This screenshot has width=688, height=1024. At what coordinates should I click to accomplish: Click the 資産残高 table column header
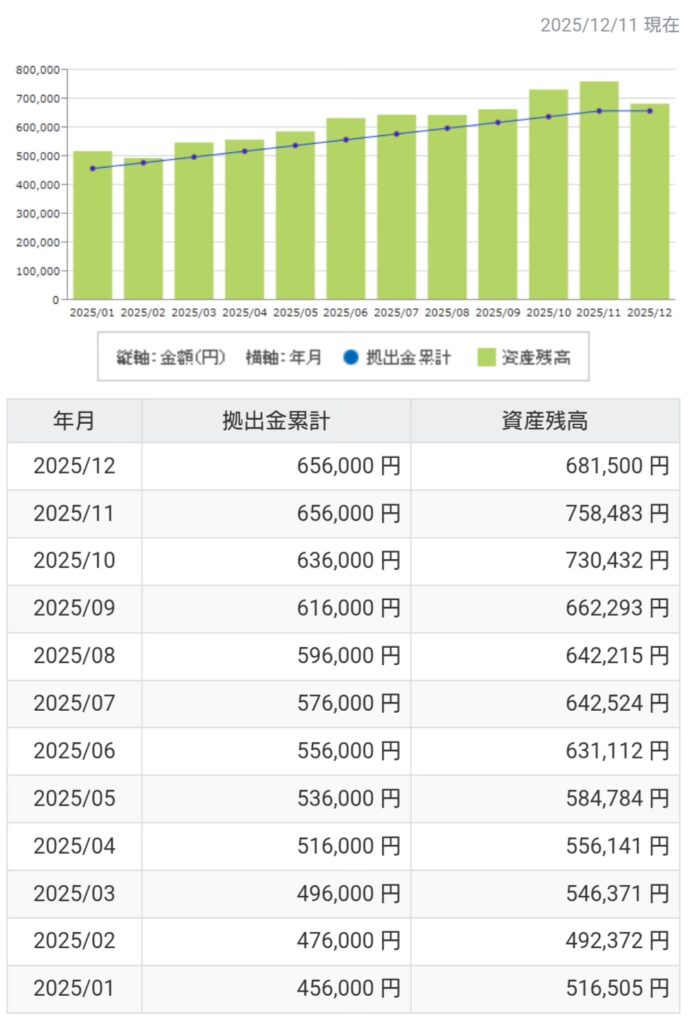coord(544,421)
